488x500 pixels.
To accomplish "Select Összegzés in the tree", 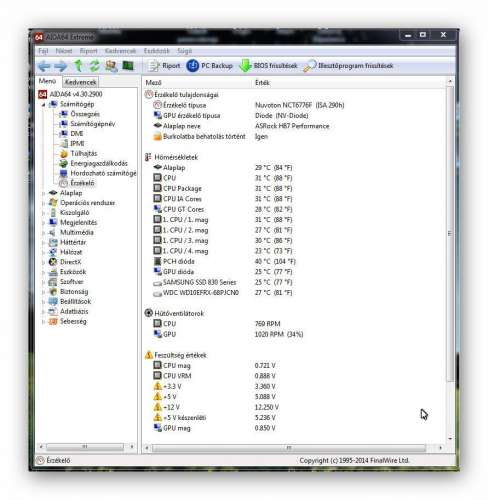I will coord(85,114).
